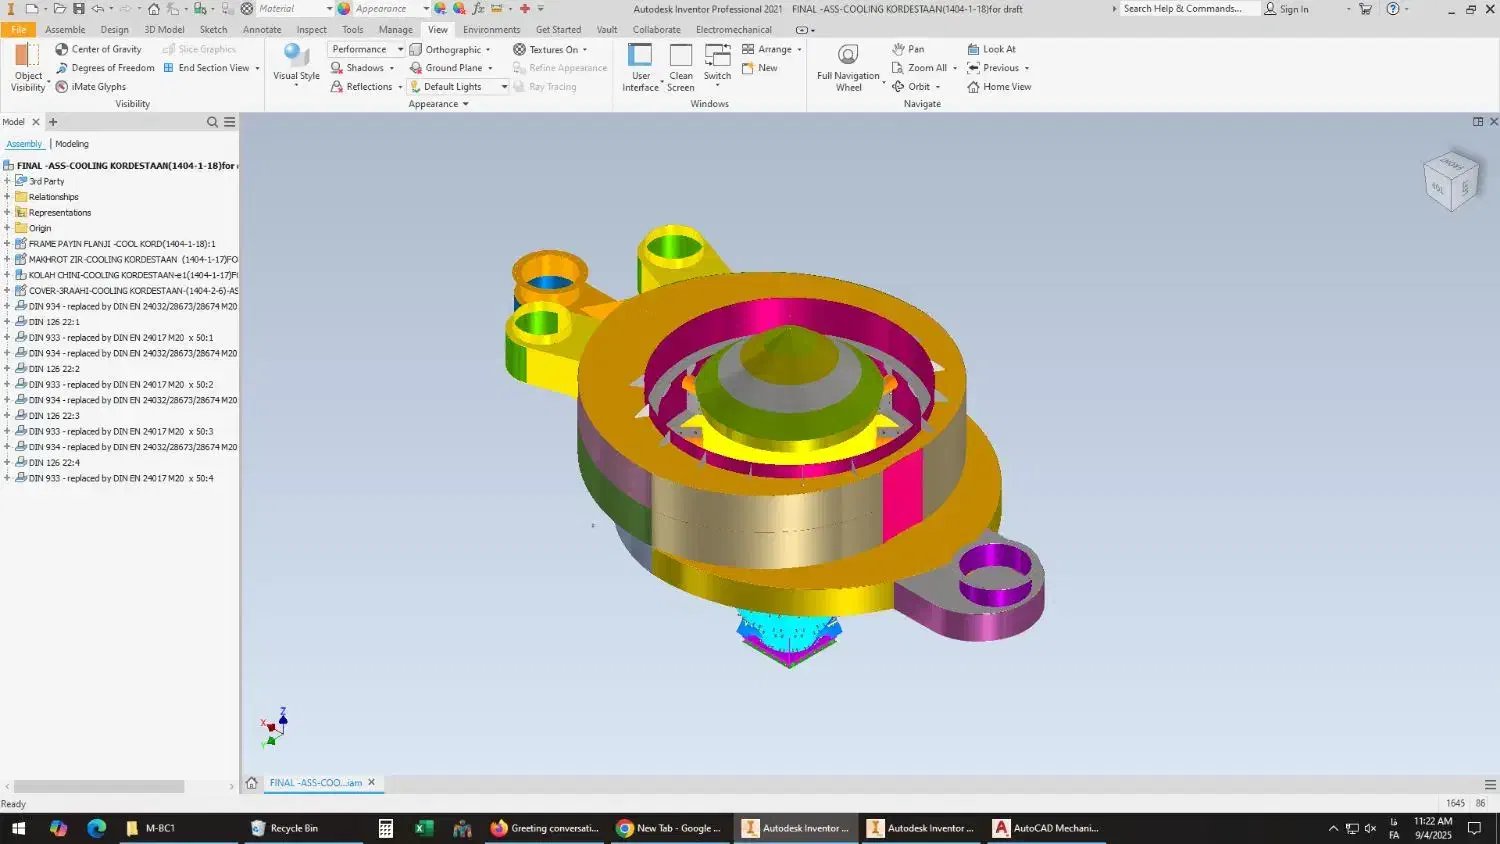This screenshot has height=844, width=1500.
Task: Switch to the Inspect ribbon tab
Action: coord(311,30)
